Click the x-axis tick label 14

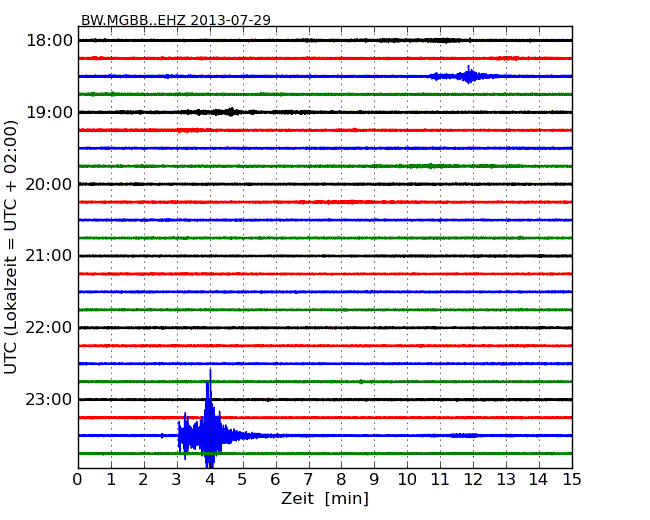click(x=539, y=479)
